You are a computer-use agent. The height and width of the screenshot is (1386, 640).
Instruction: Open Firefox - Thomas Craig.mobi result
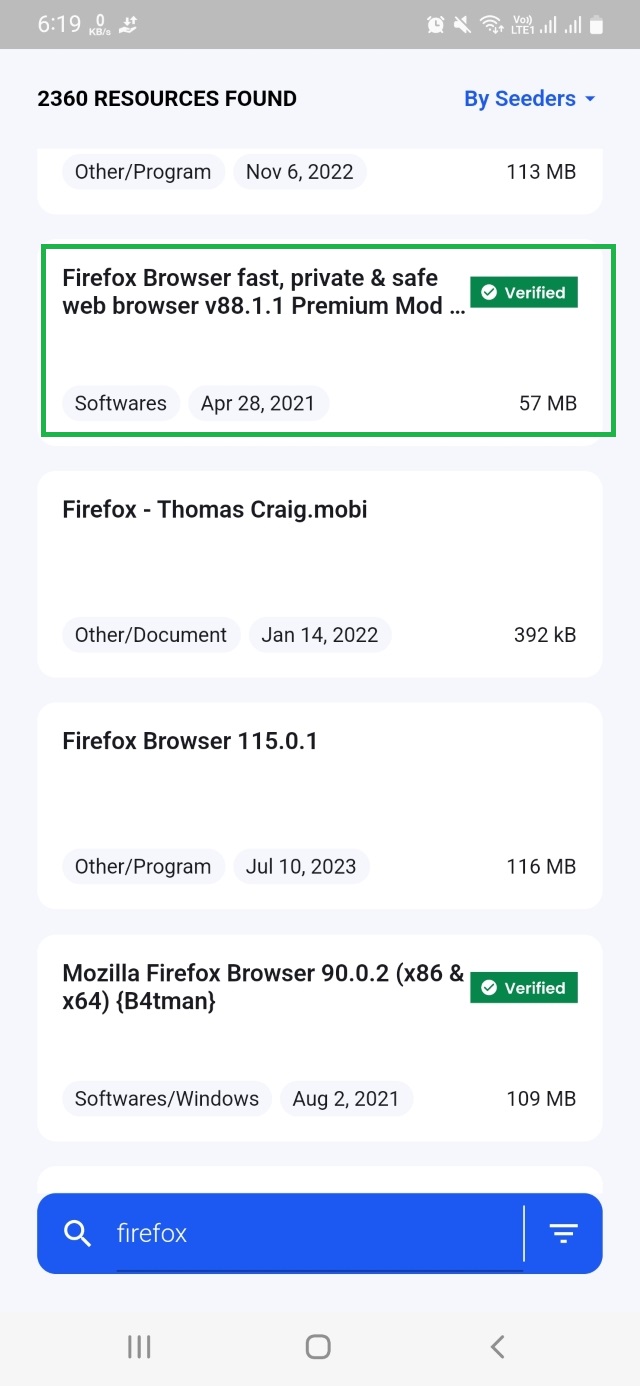coord(215,510)
